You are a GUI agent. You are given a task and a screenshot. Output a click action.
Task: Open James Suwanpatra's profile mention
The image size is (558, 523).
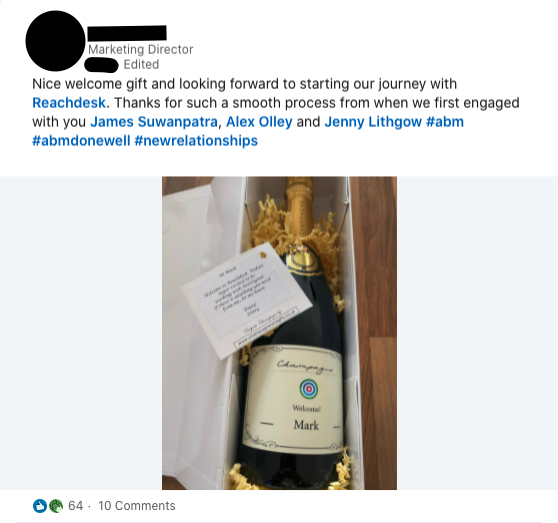click(x=154, y=122)
